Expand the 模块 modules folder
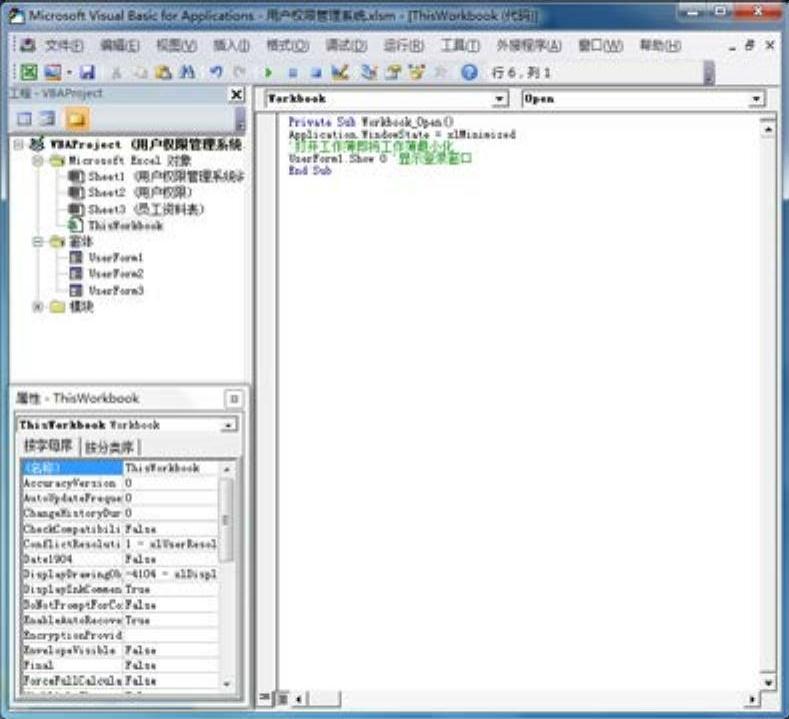The image size is (789, 719). coord(38,306)
